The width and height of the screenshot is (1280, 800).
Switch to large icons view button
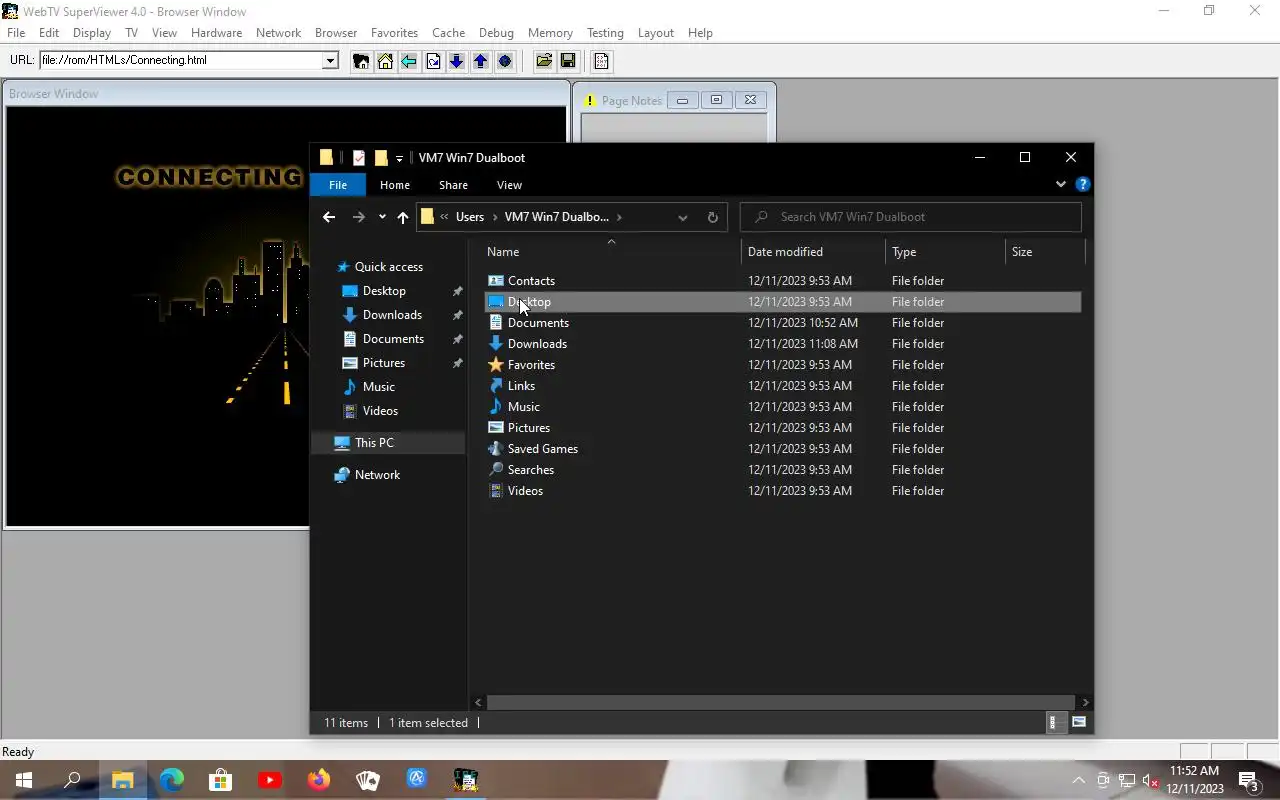click(x=1079, y=722)
